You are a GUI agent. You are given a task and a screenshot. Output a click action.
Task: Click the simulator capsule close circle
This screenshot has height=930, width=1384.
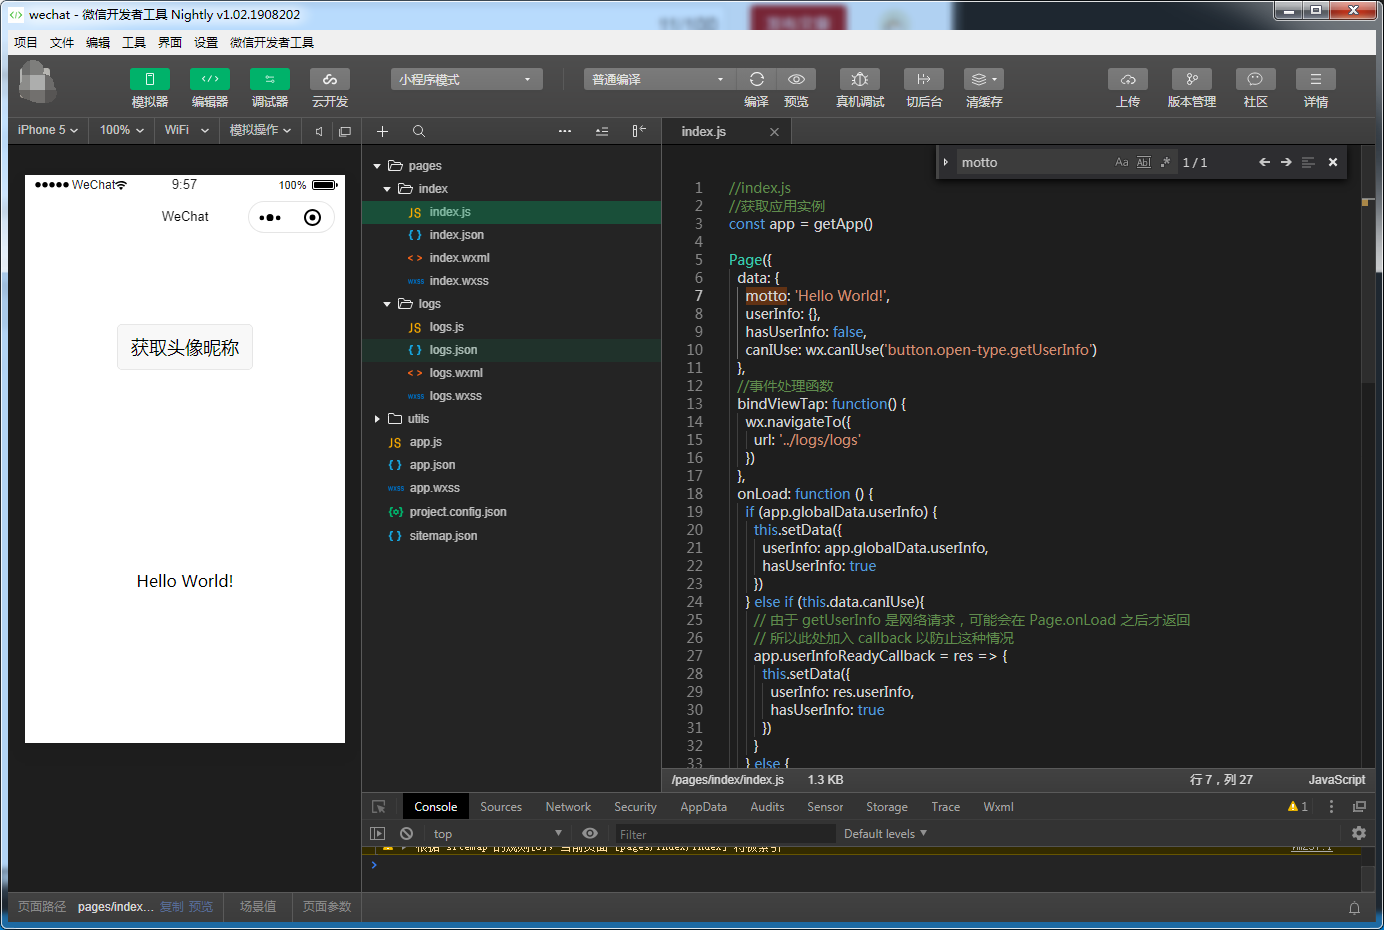coord(312,218)
